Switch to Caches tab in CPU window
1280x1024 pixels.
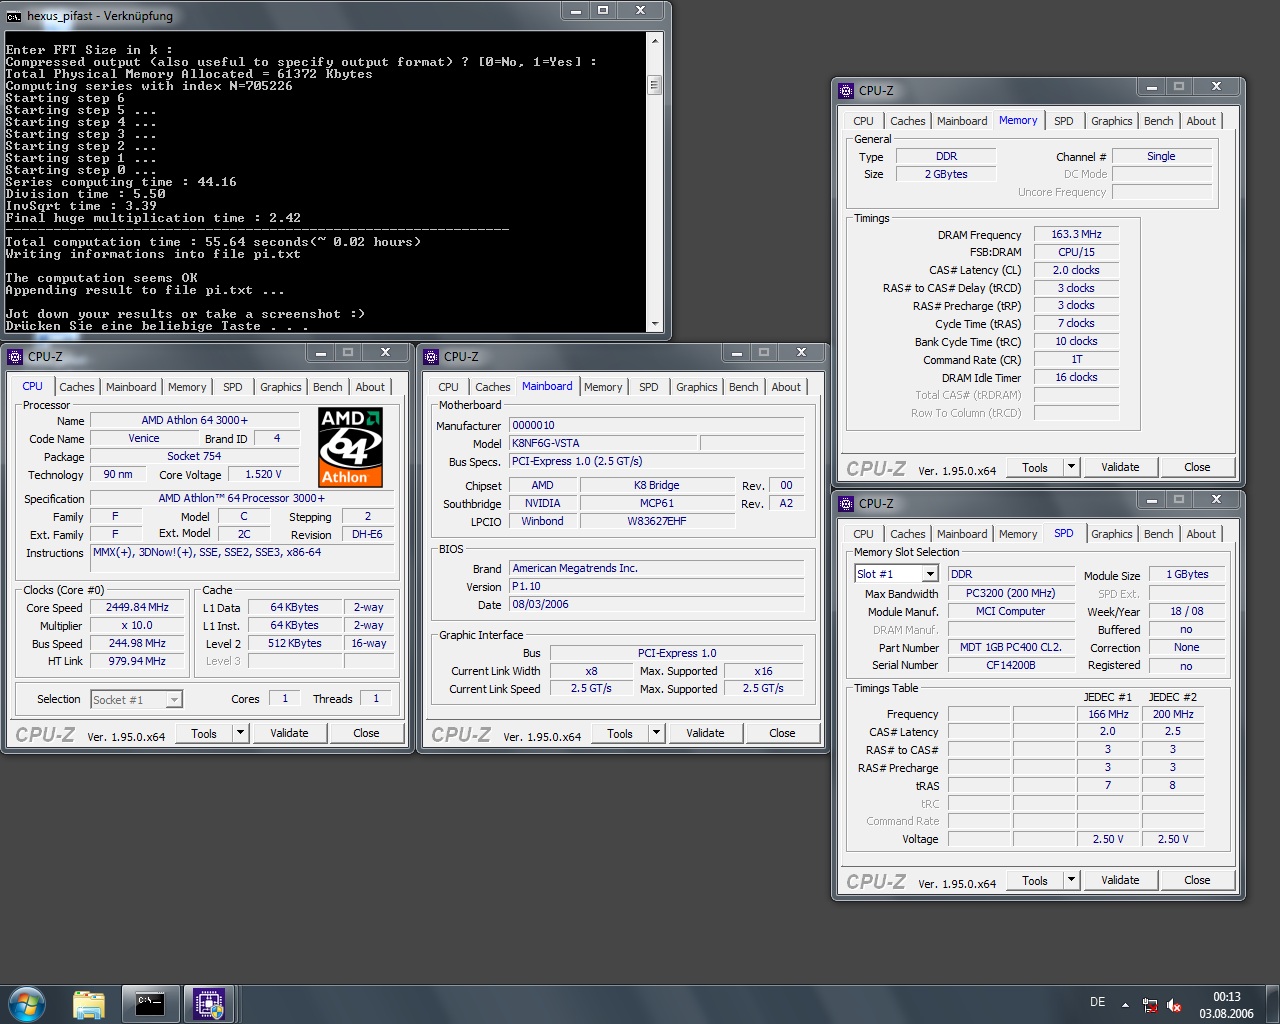(76, 387)
